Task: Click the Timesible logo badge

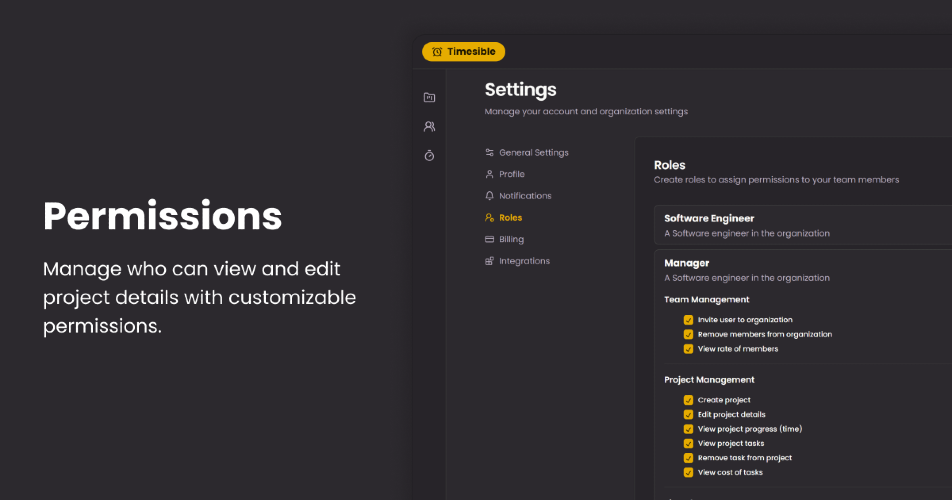Action: click(463, 52)
